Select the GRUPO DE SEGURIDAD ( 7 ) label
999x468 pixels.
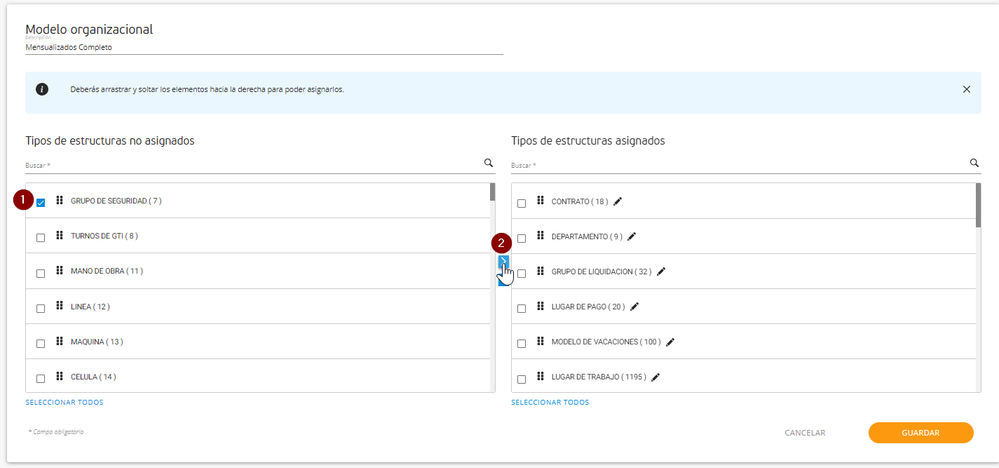(116, 201)
